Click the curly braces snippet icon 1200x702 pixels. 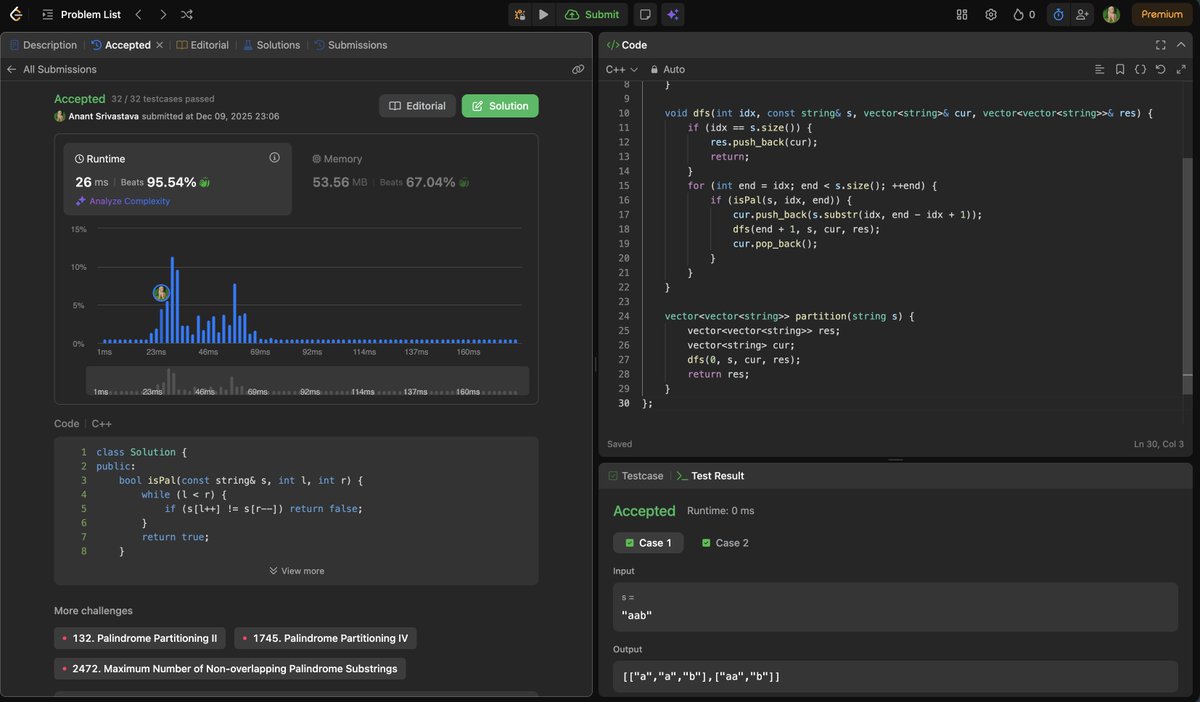[x=1140, y=69]
